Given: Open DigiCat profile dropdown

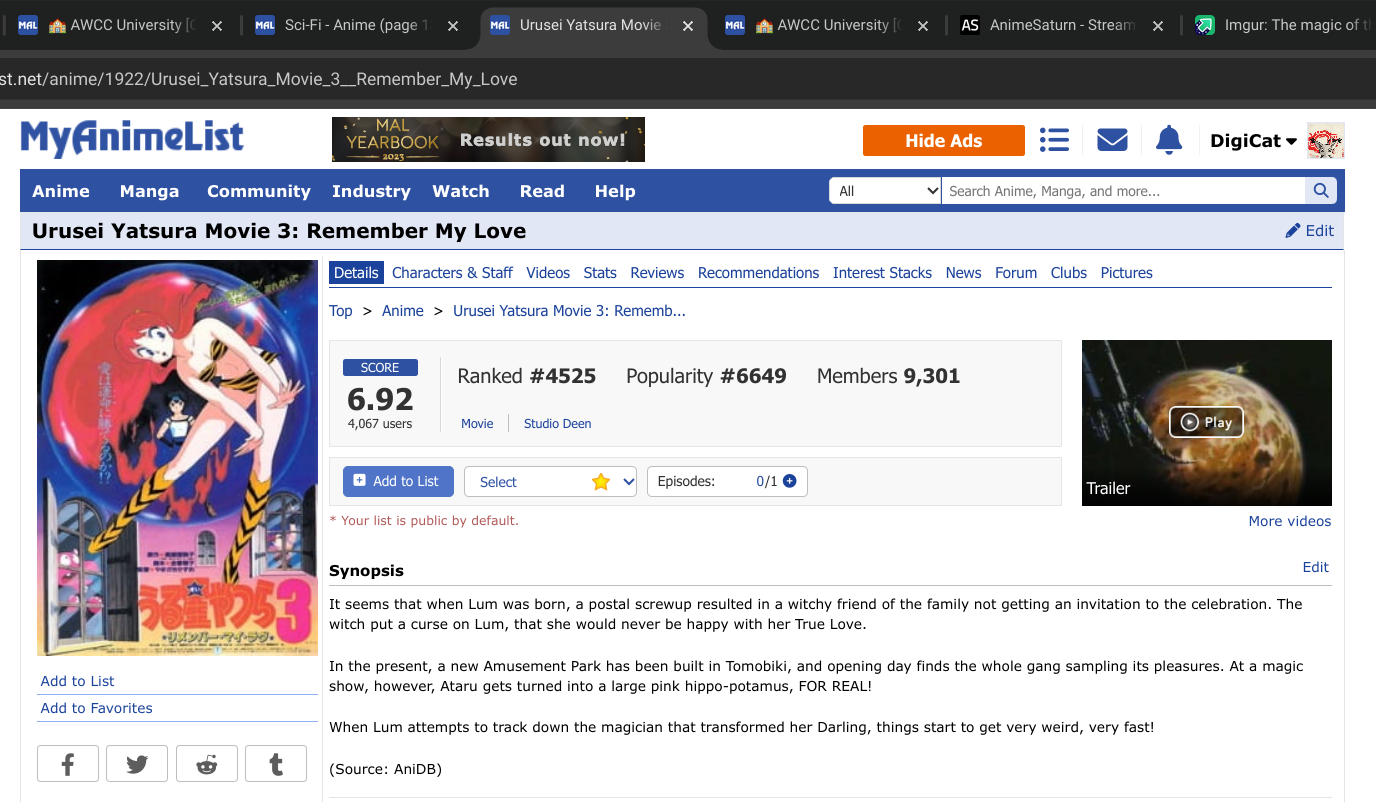Looking at the screenshot, I should (x=1253, y=141).
